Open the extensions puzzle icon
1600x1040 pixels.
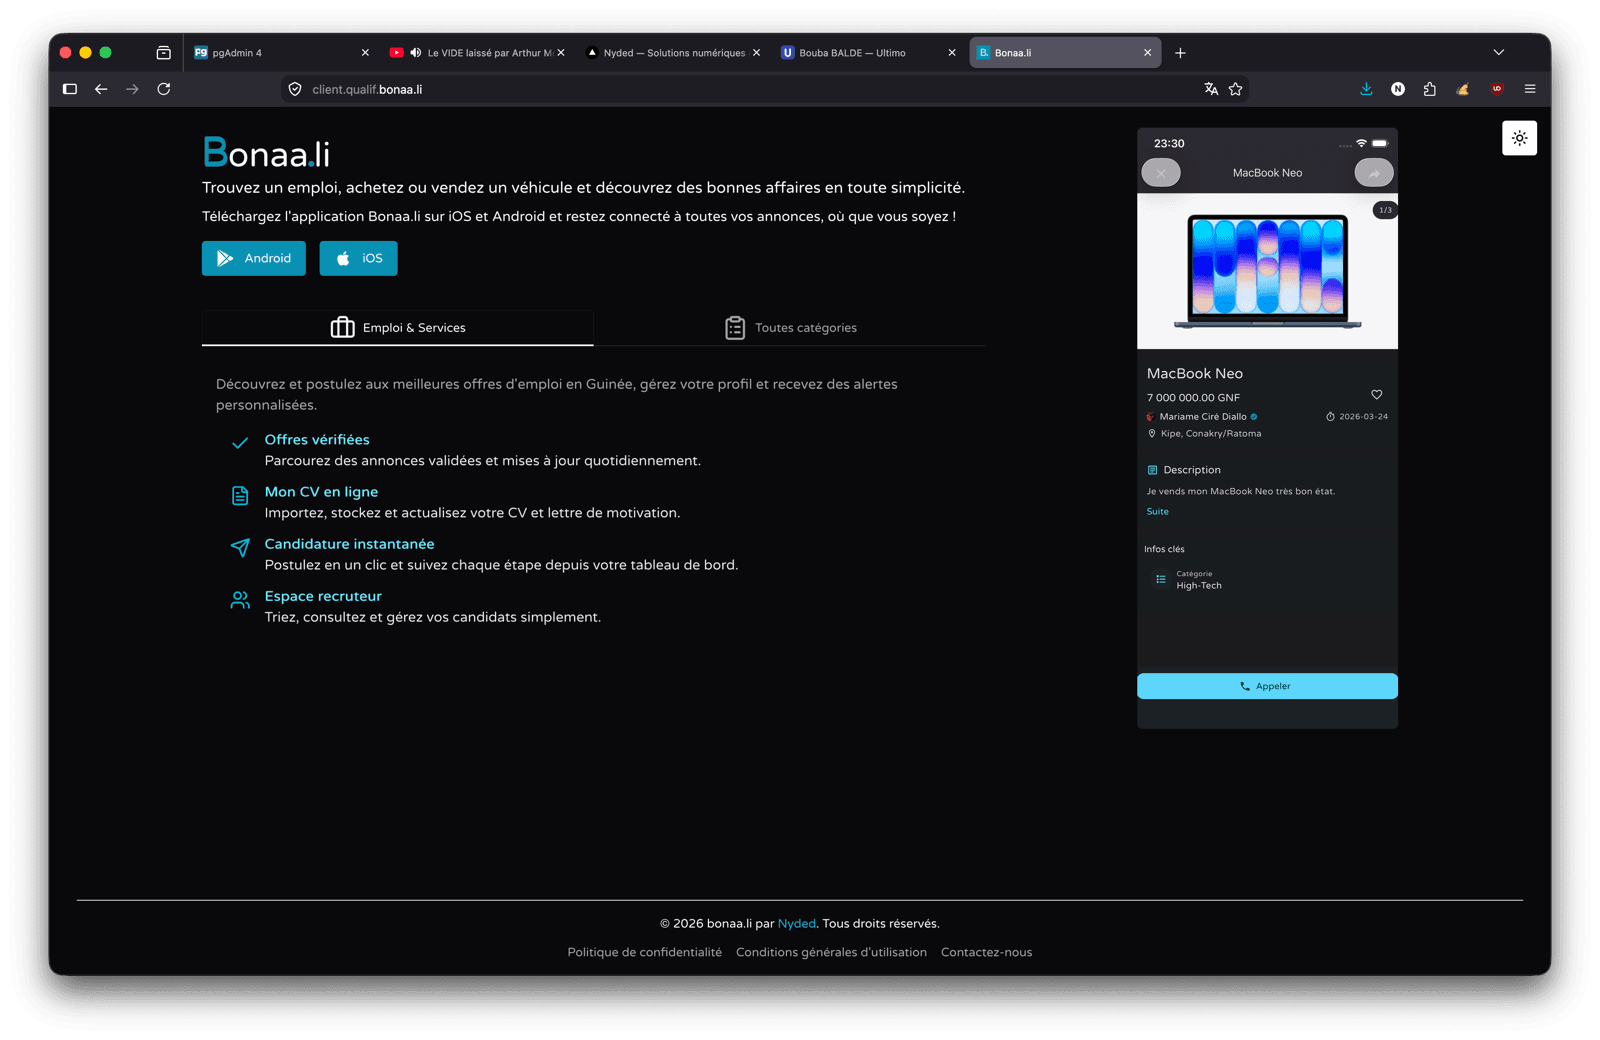pos(1430,89)
